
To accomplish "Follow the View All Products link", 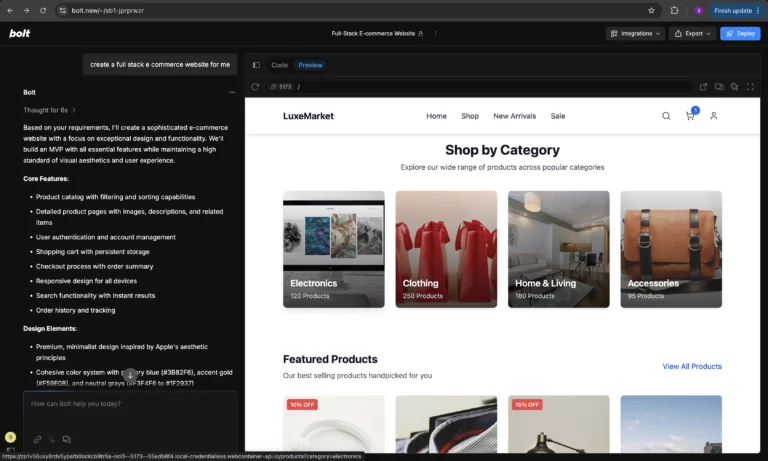I will 692,367.
